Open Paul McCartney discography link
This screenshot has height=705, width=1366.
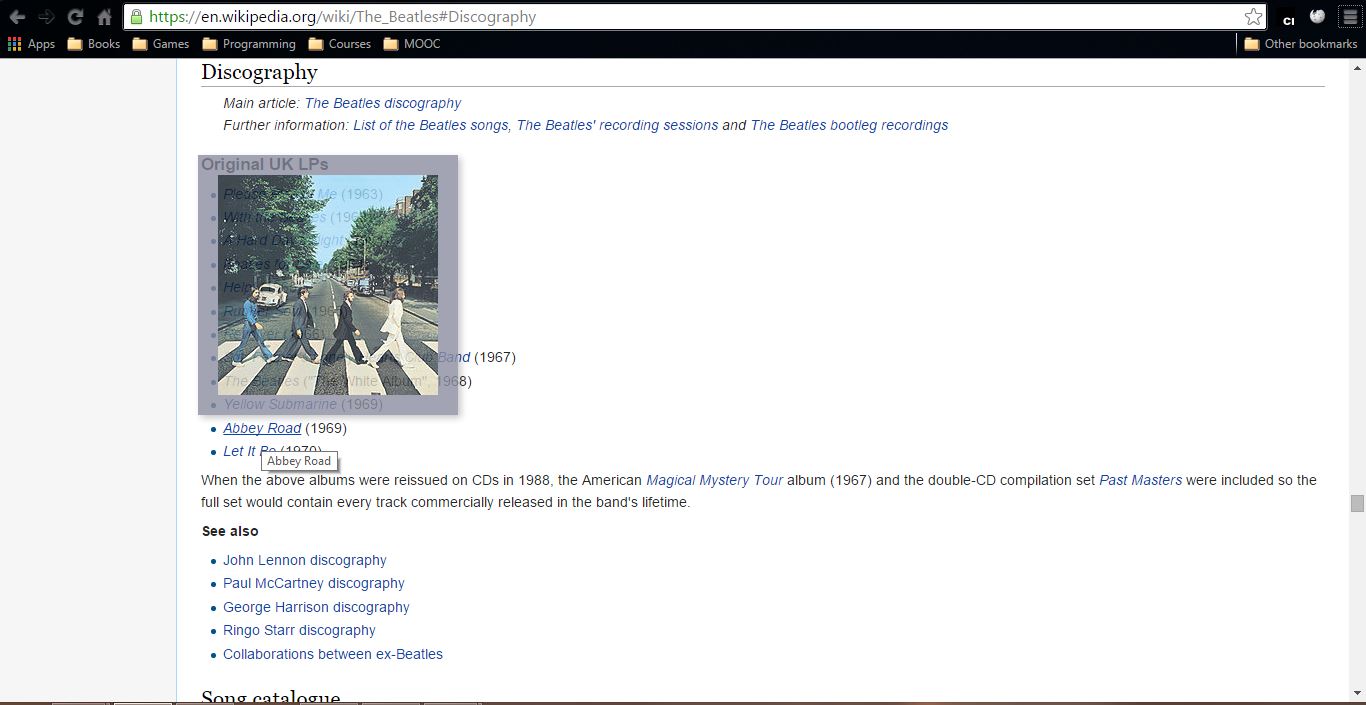(x=314, y=583)
